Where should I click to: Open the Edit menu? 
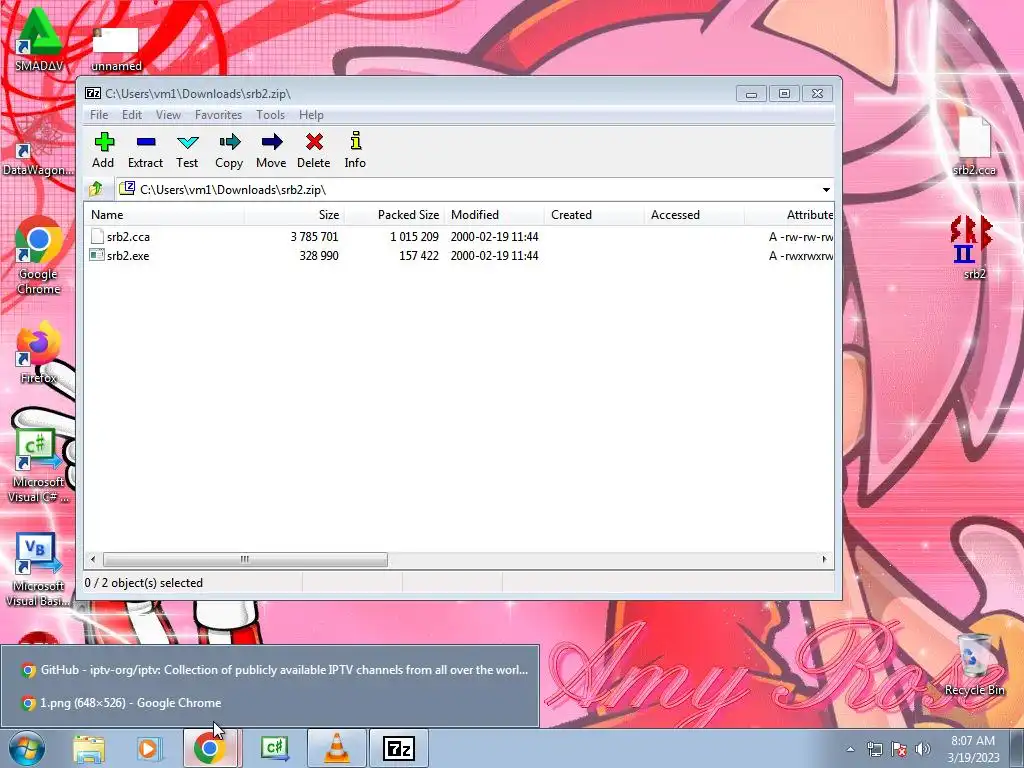(132, 115)
